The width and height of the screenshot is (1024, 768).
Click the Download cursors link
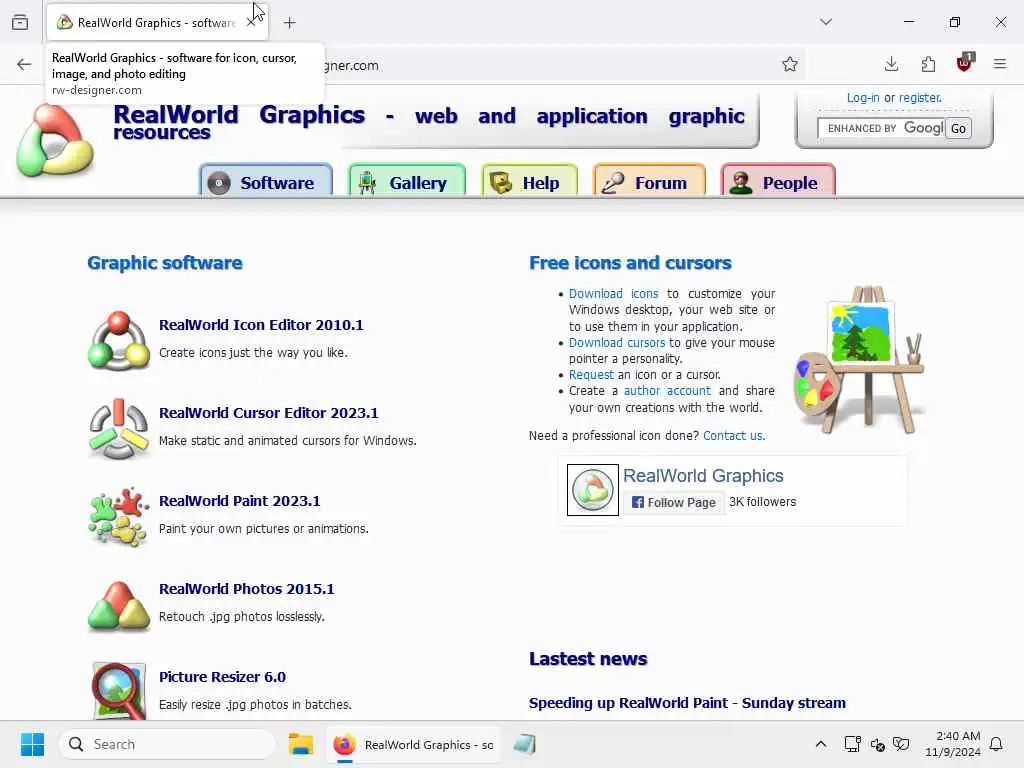[616, 343]
